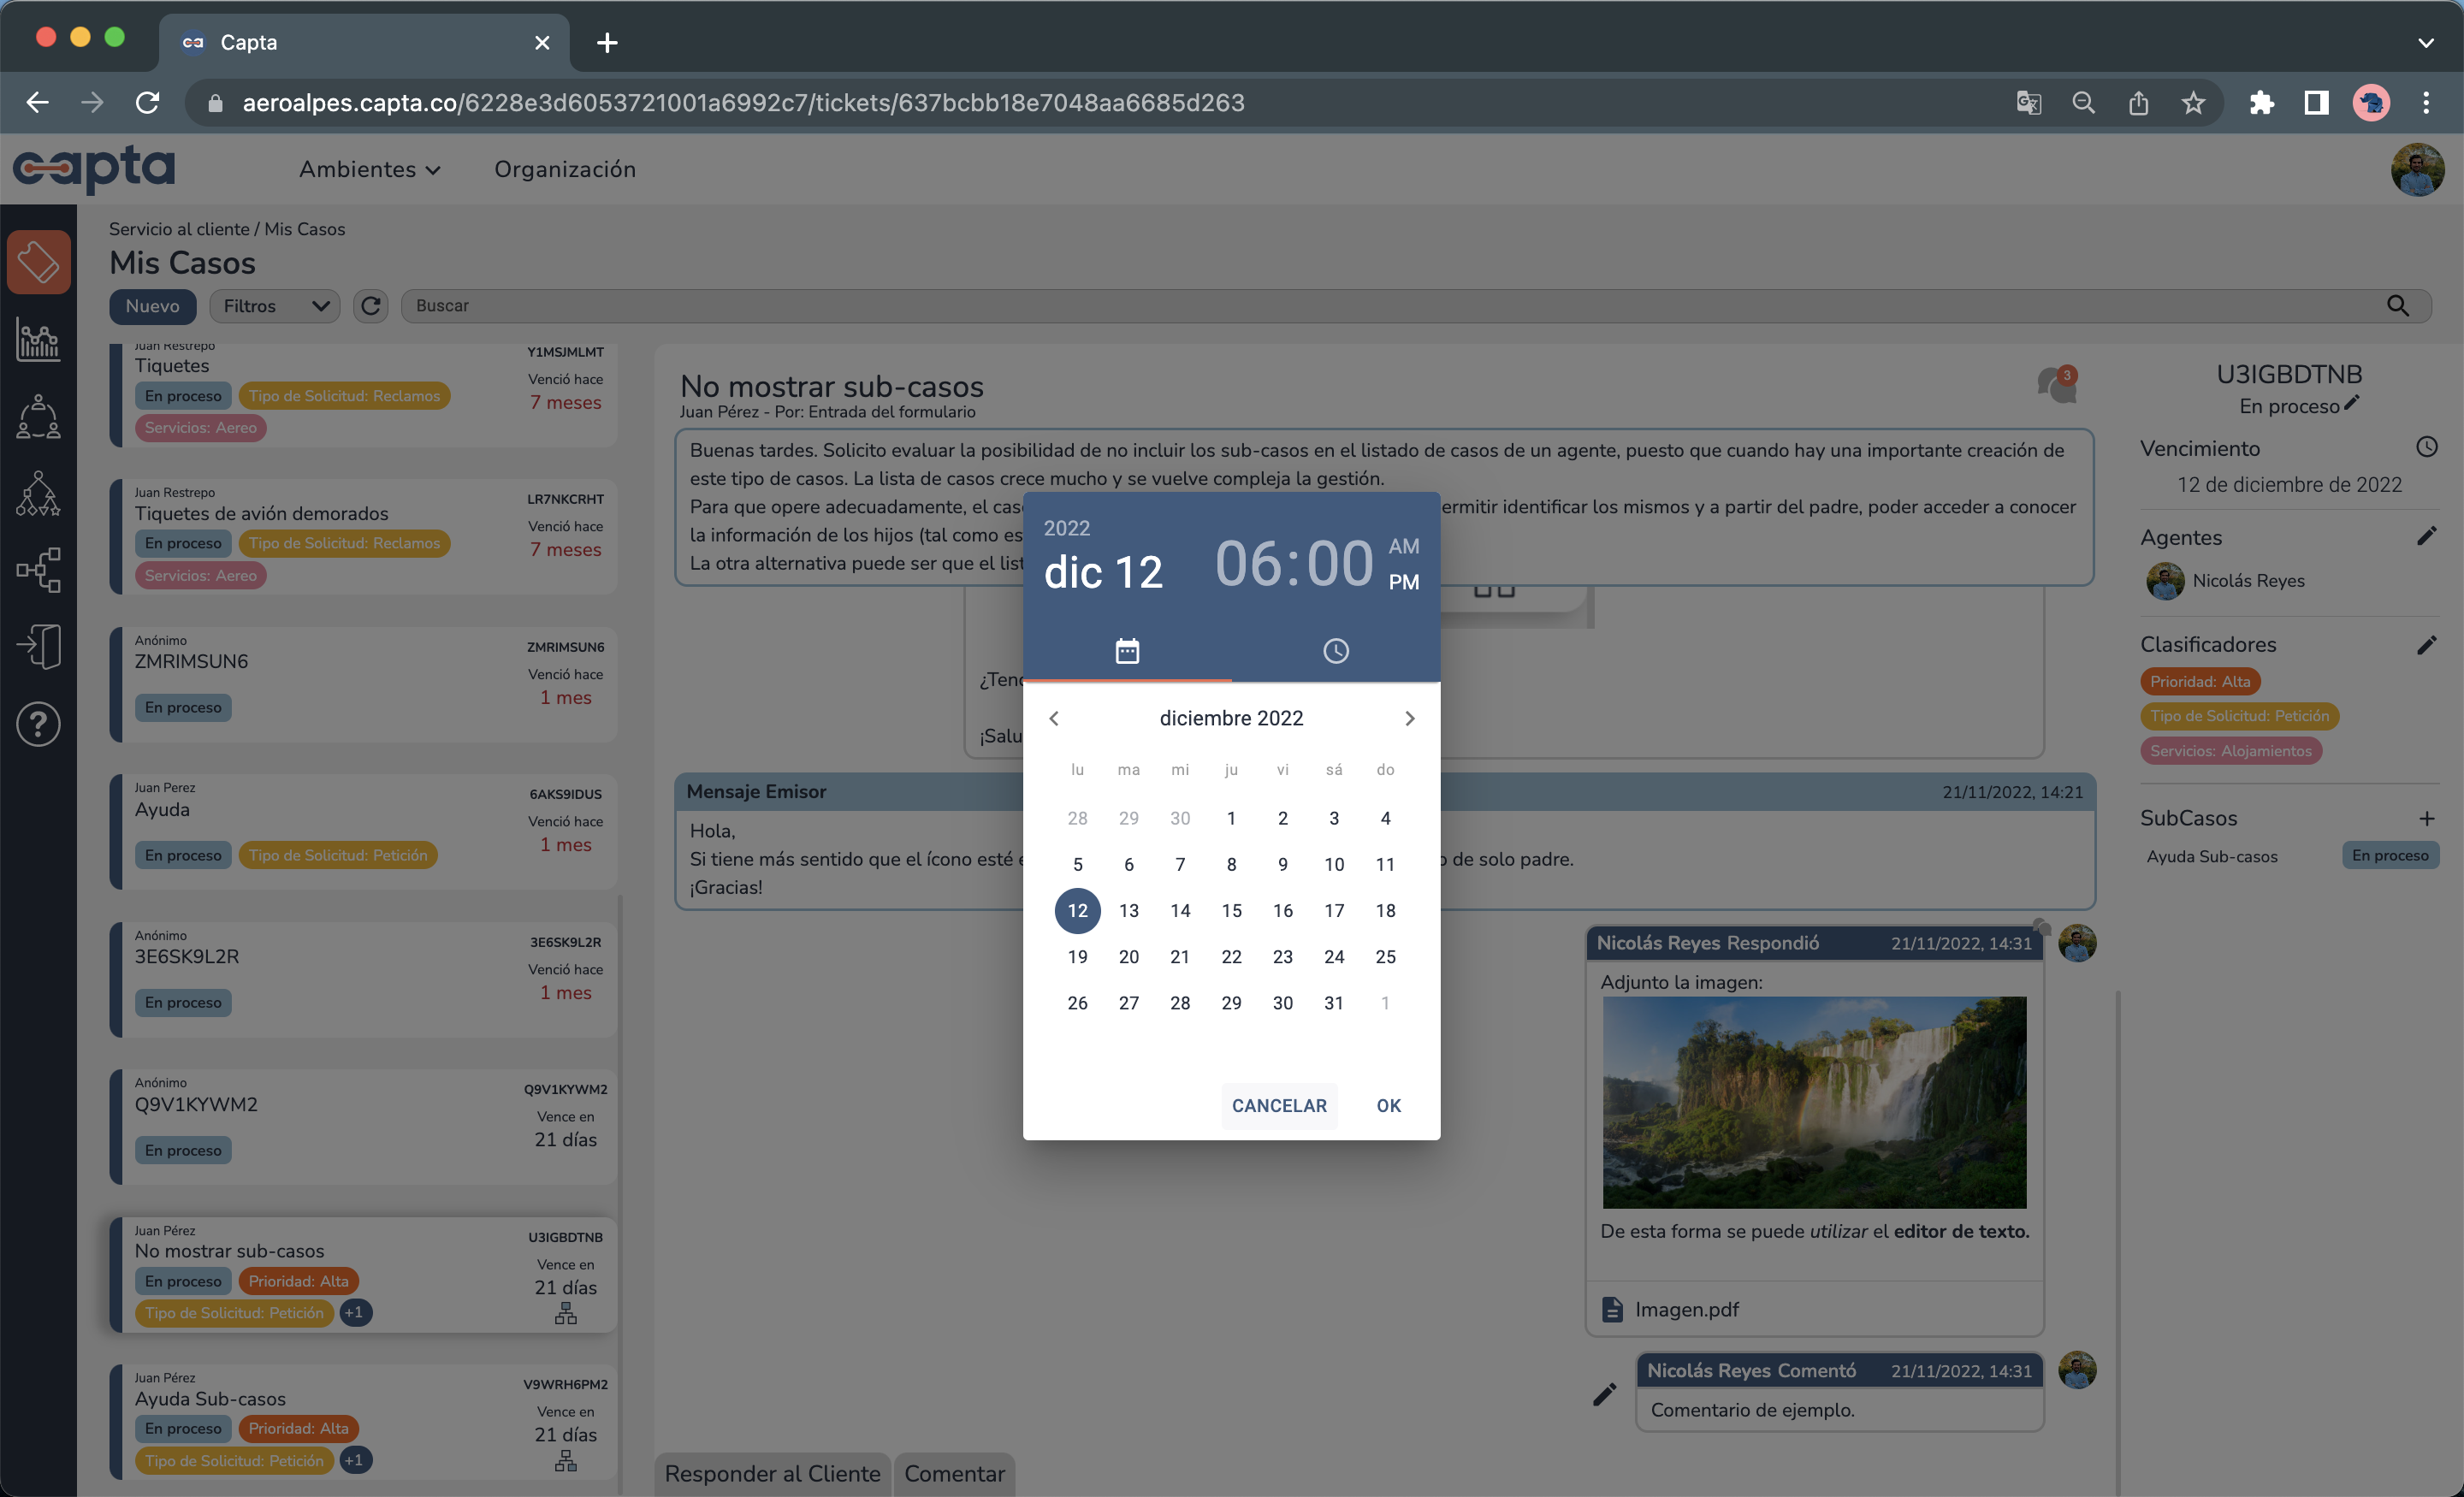This screenshot has width=2464, height=1497.
Task: Switch to the clock time tab
Action: [x=1335, y=651]
